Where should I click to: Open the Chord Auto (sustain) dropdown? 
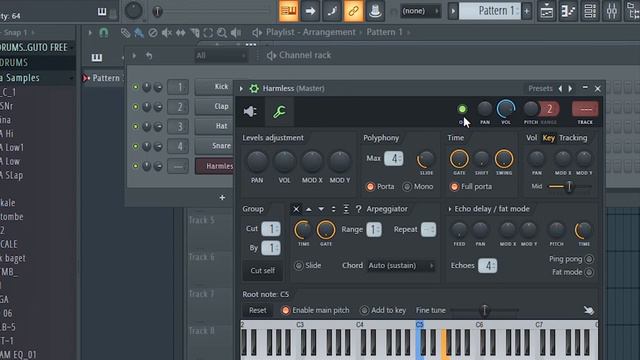click(401, 266)
